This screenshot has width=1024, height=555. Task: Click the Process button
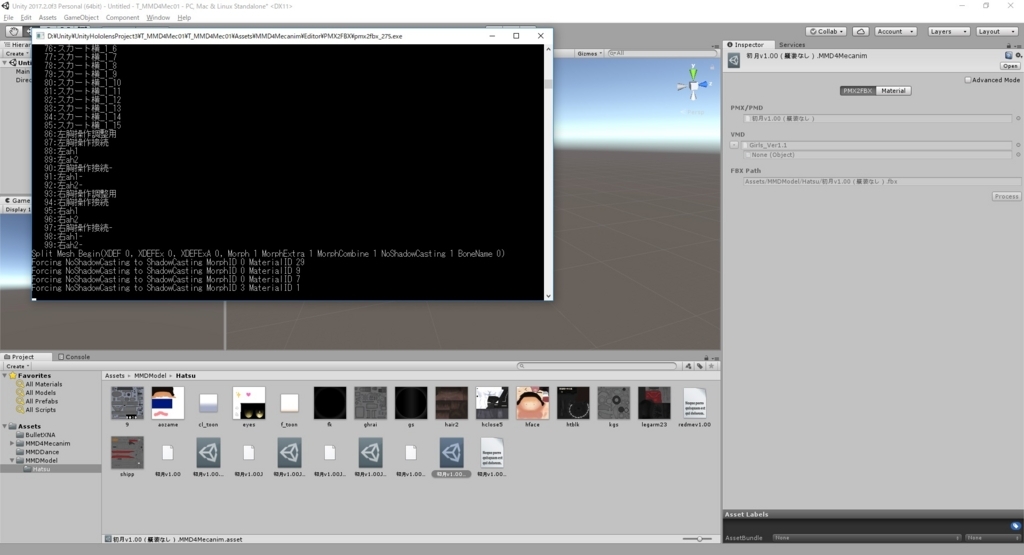click(1006, 197)
